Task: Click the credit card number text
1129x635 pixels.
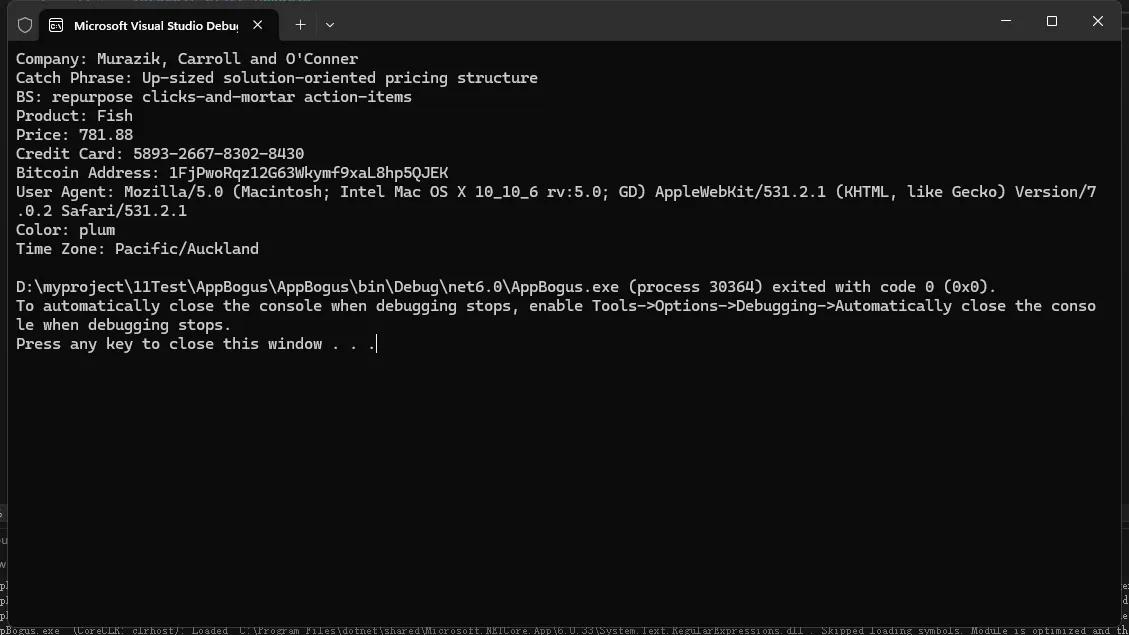Action: pos(218,154)
